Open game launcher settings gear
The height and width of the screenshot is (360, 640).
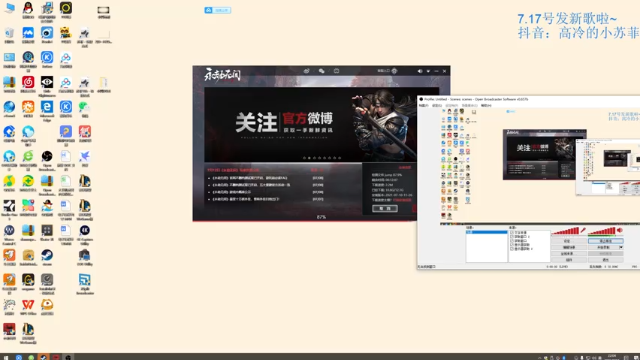click(x=394, y=71)
